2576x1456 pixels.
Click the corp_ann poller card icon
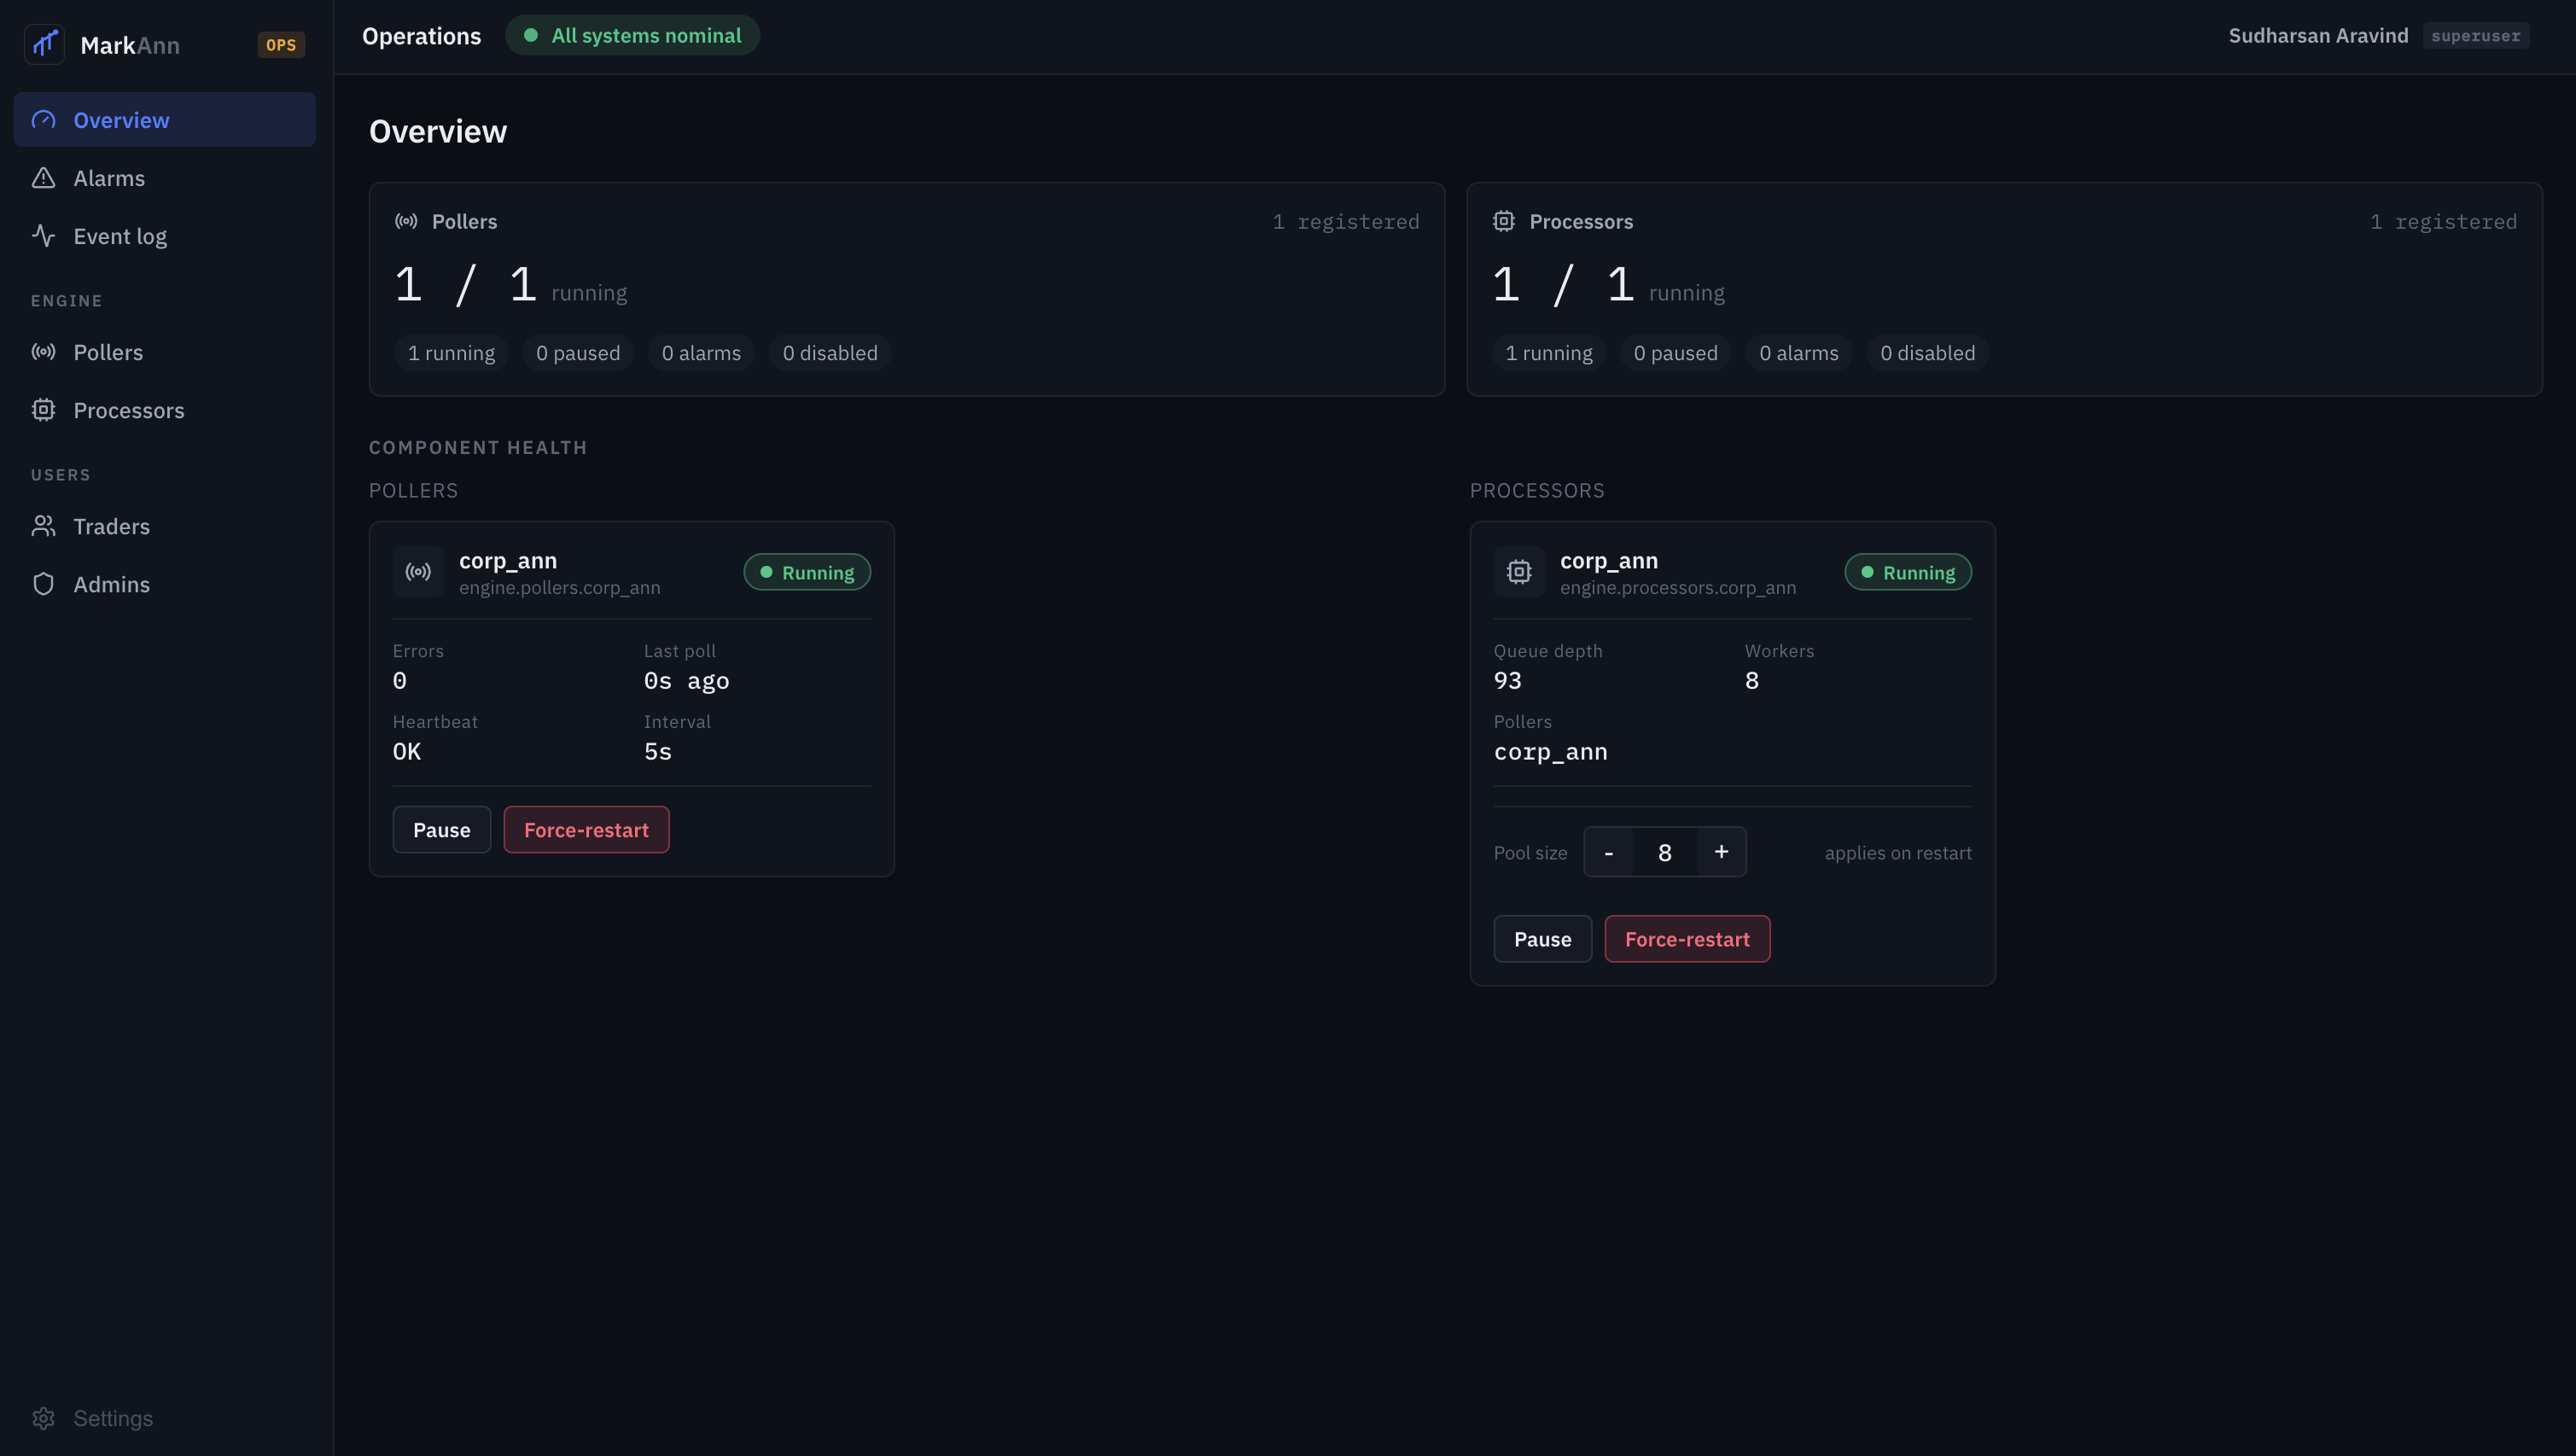click(x=418, y=572)
